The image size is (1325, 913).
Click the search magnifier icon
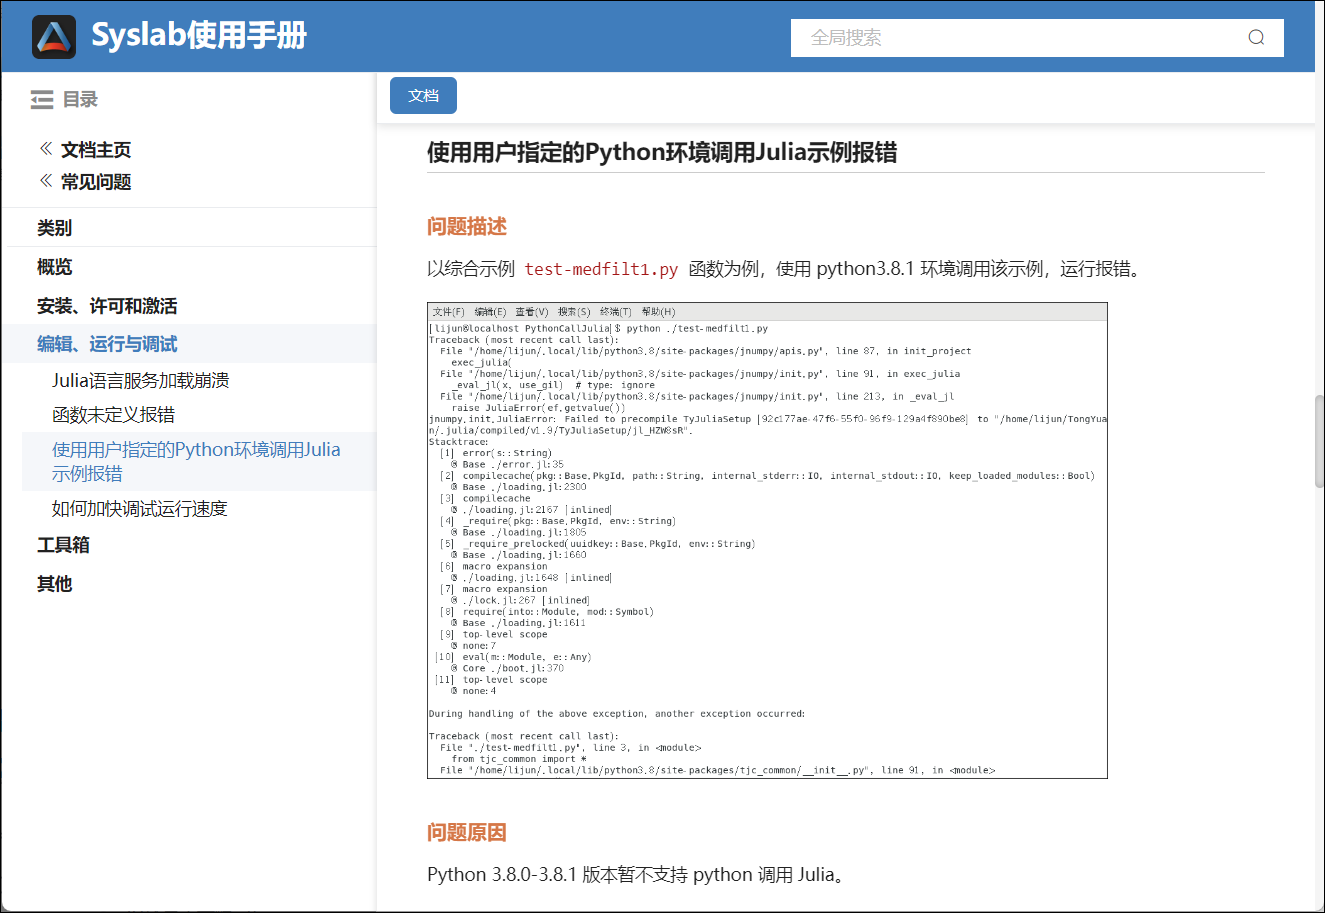(1256, 38)
